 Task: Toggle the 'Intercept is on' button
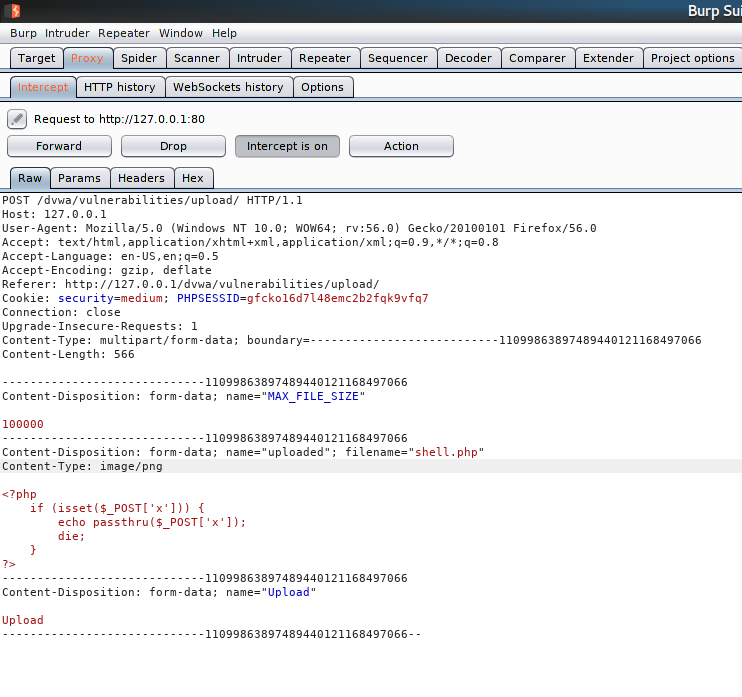click(x=287, y=146)
